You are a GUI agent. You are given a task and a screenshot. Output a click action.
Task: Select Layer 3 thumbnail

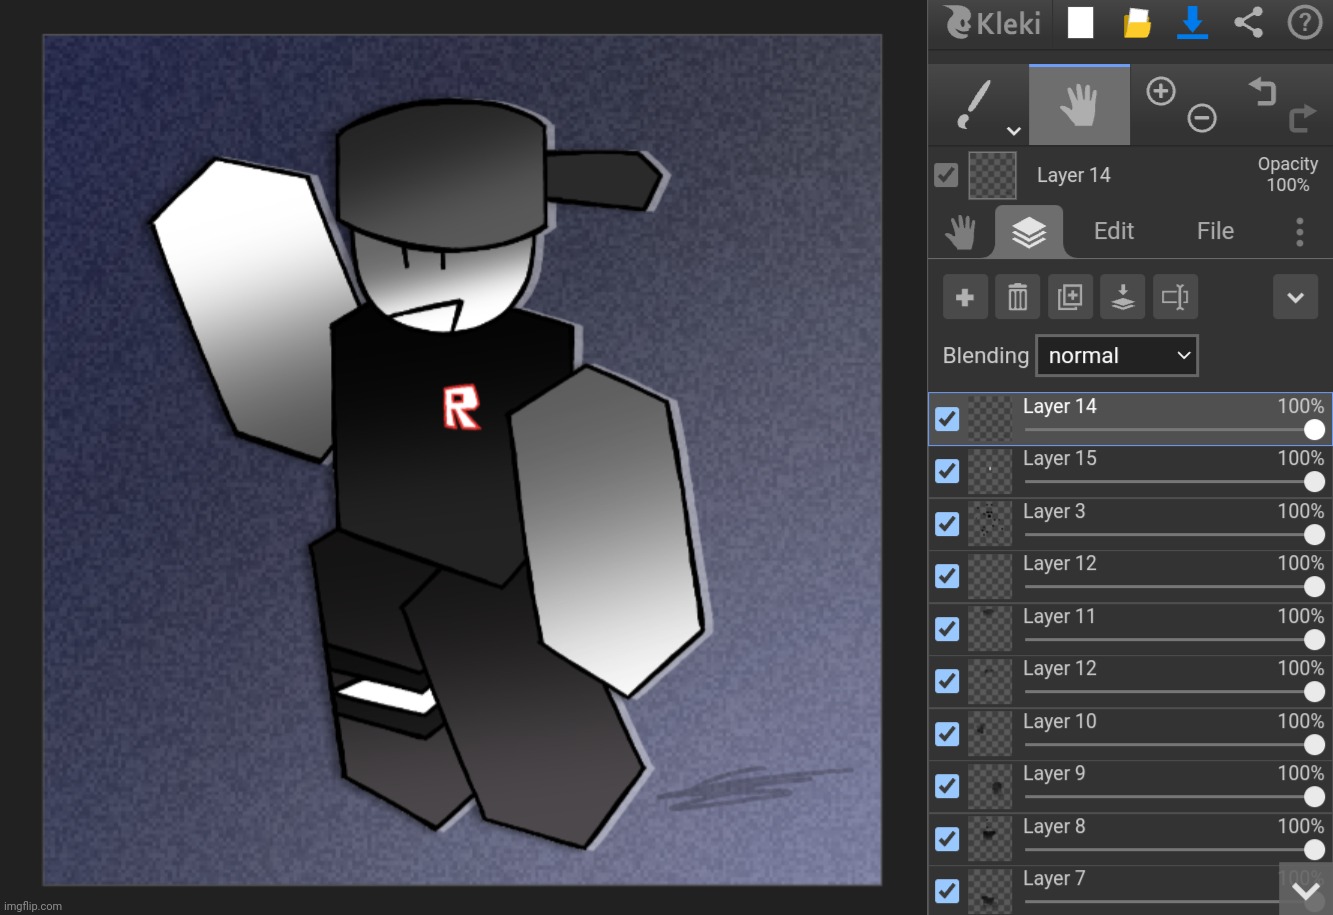[x=990, y=524]
